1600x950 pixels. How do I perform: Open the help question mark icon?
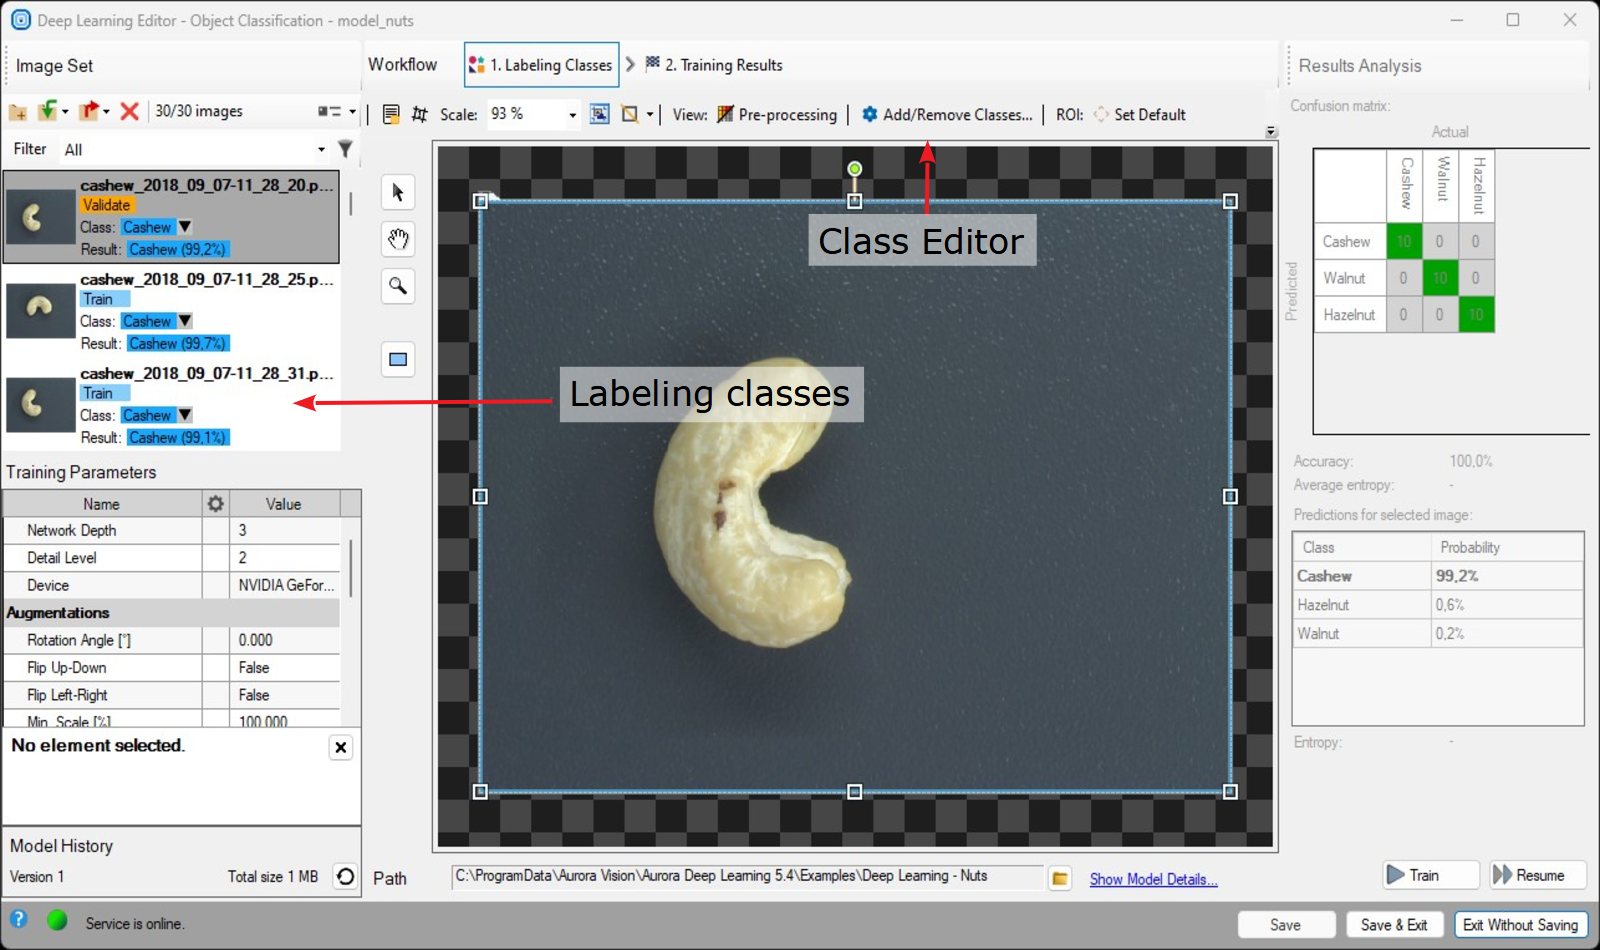(x=18, y=920)
